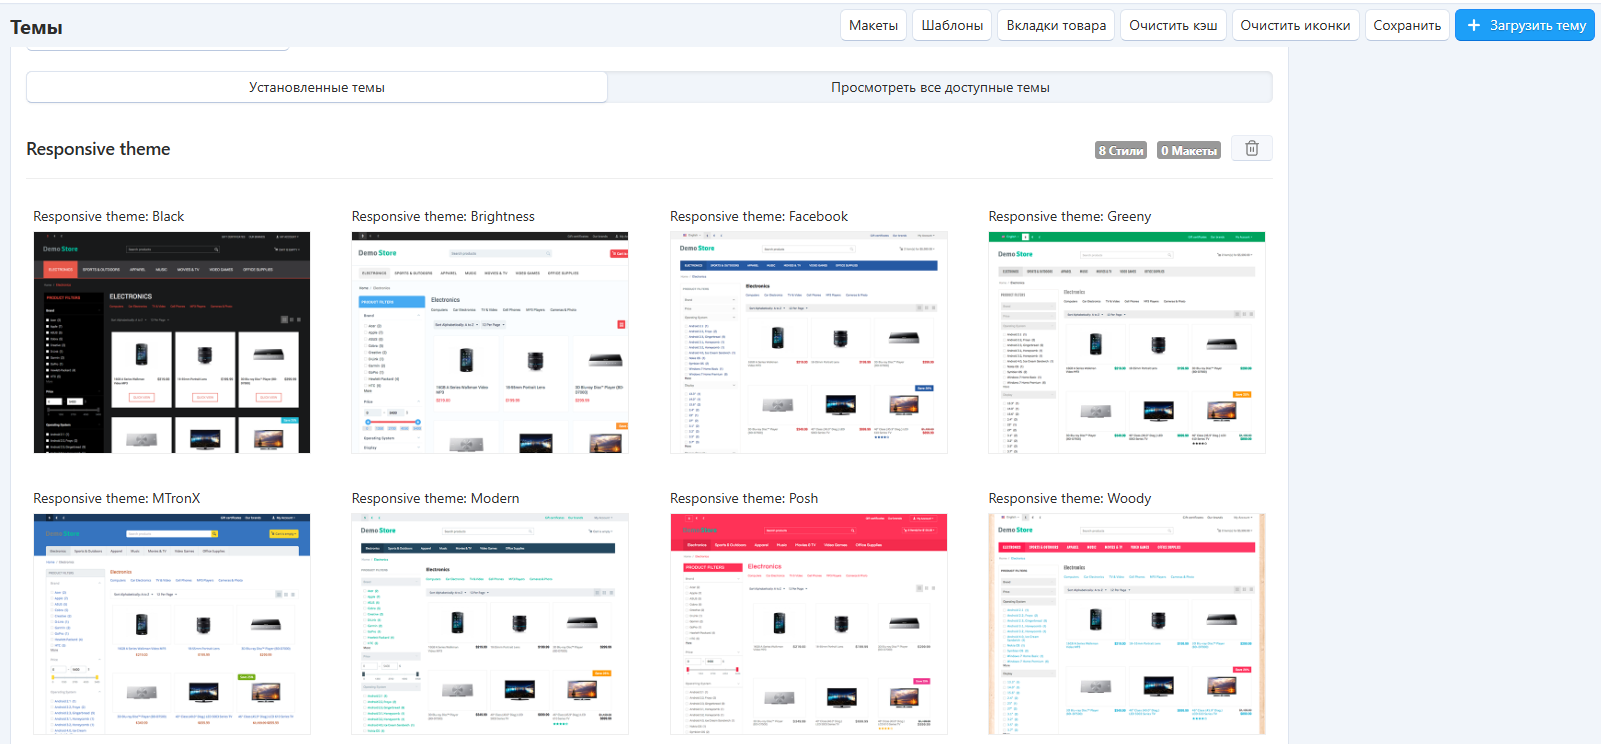Click the 0 Макеты badge
1601x744 pixels.
pyautogui.click(x=1188, y=151)
